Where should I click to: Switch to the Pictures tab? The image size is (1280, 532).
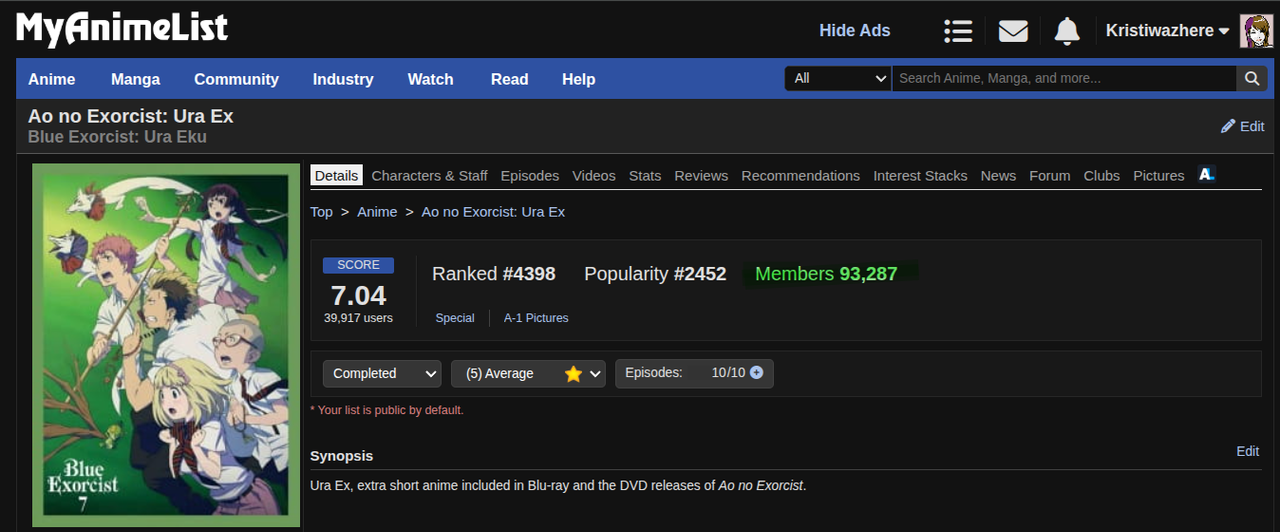1159,175
